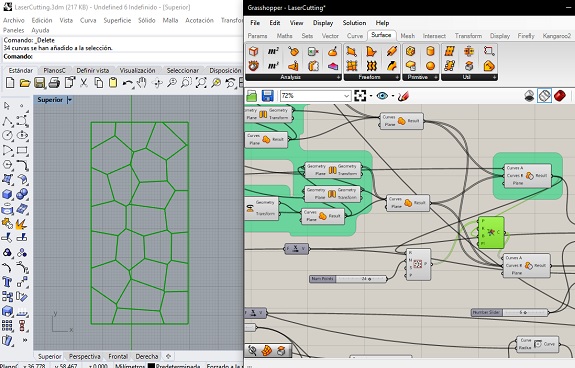
Task: Click the Cut scissors icon in Rhino
Action: click(84, 83)
